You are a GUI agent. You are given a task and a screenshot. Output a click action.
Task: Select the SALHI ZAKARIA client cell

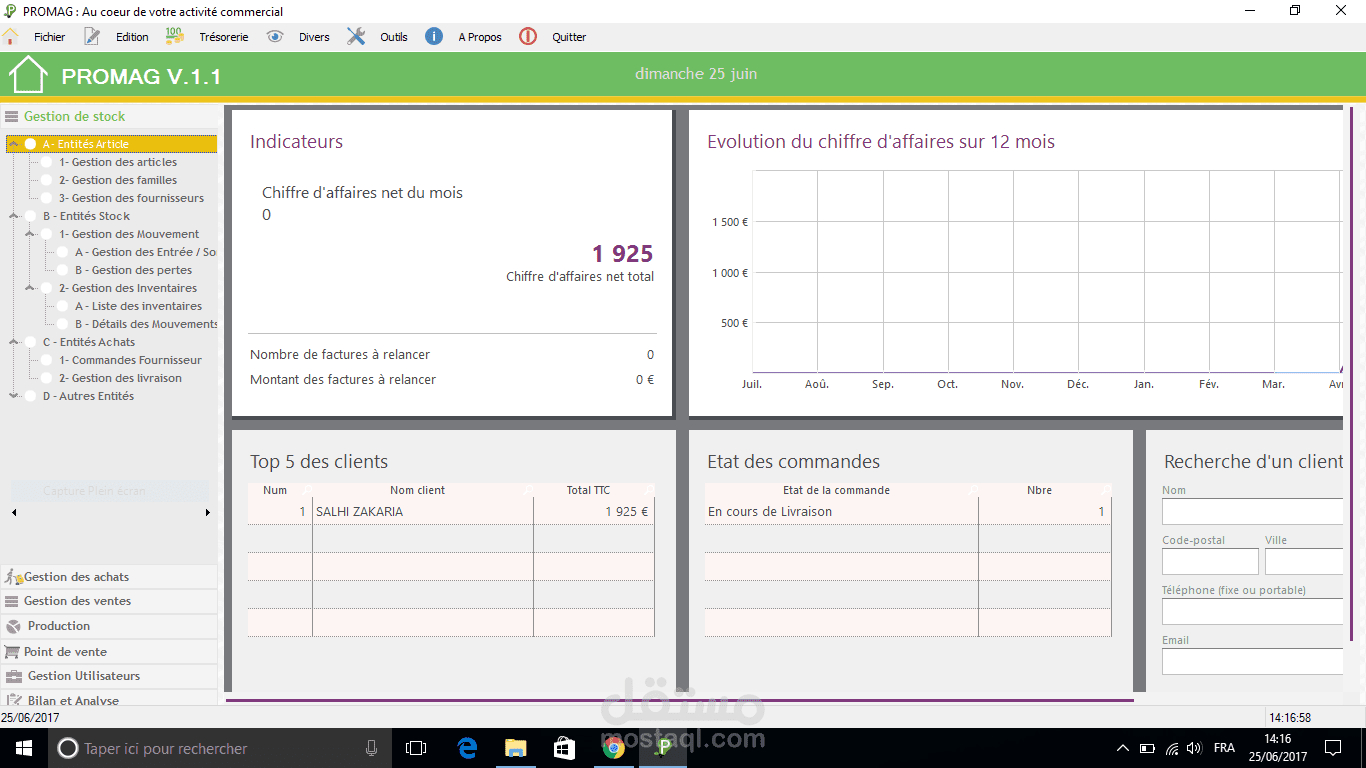pyautogui.click(x=423, y=512)
